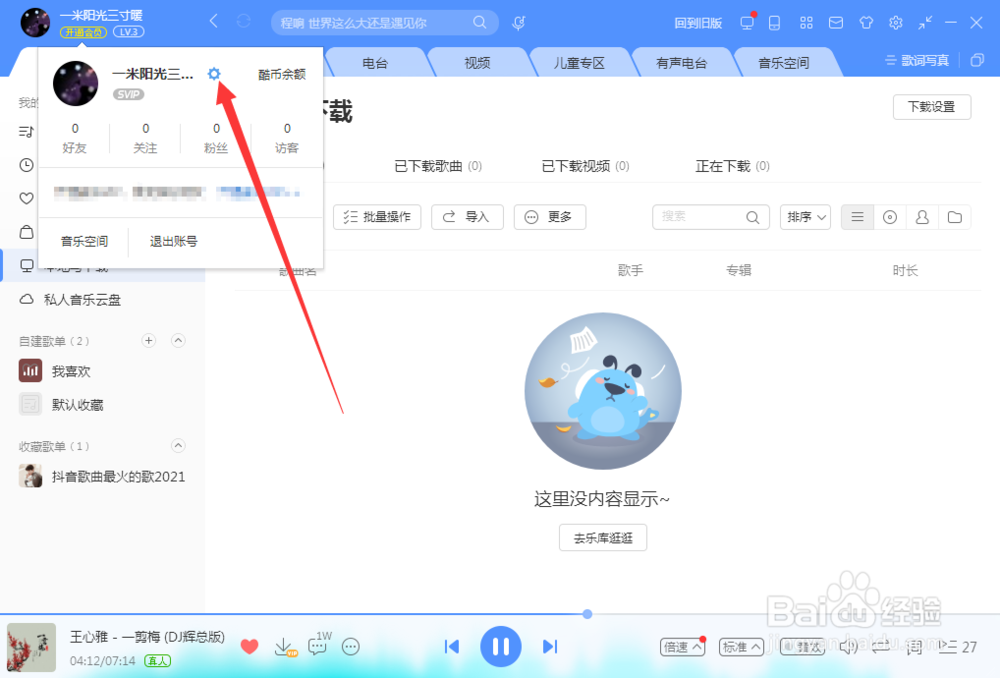Open the 排序 sort dropdown
1000x678 pixels.
(x=805, y=217)
